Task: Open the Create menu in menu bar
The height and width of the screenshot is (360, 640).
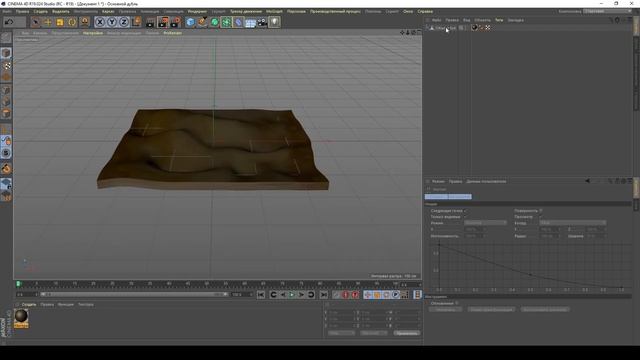Action: (x=40, y=11)
